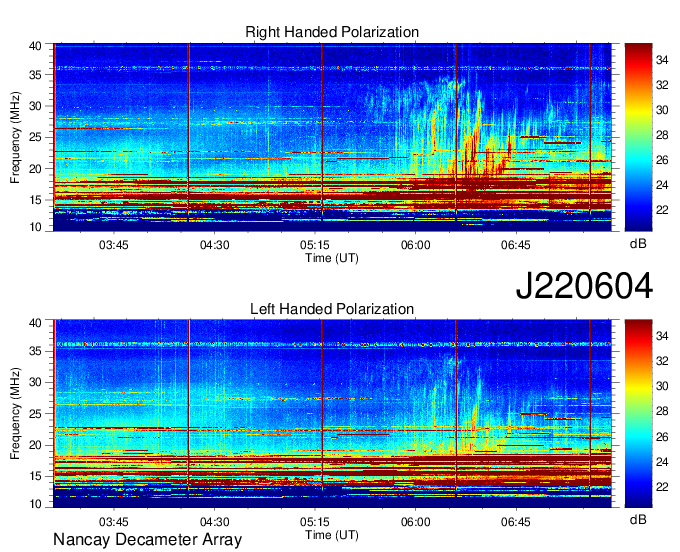Click the 'Nancay Decameter Array' label

[147, 539]
